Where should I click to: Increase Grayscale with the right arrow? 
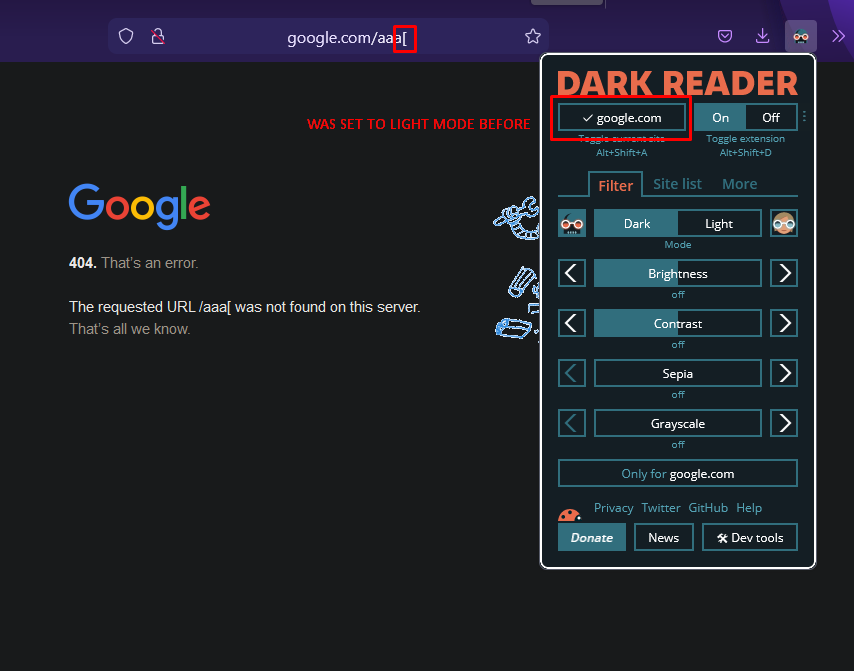click(x=784, y=424)
